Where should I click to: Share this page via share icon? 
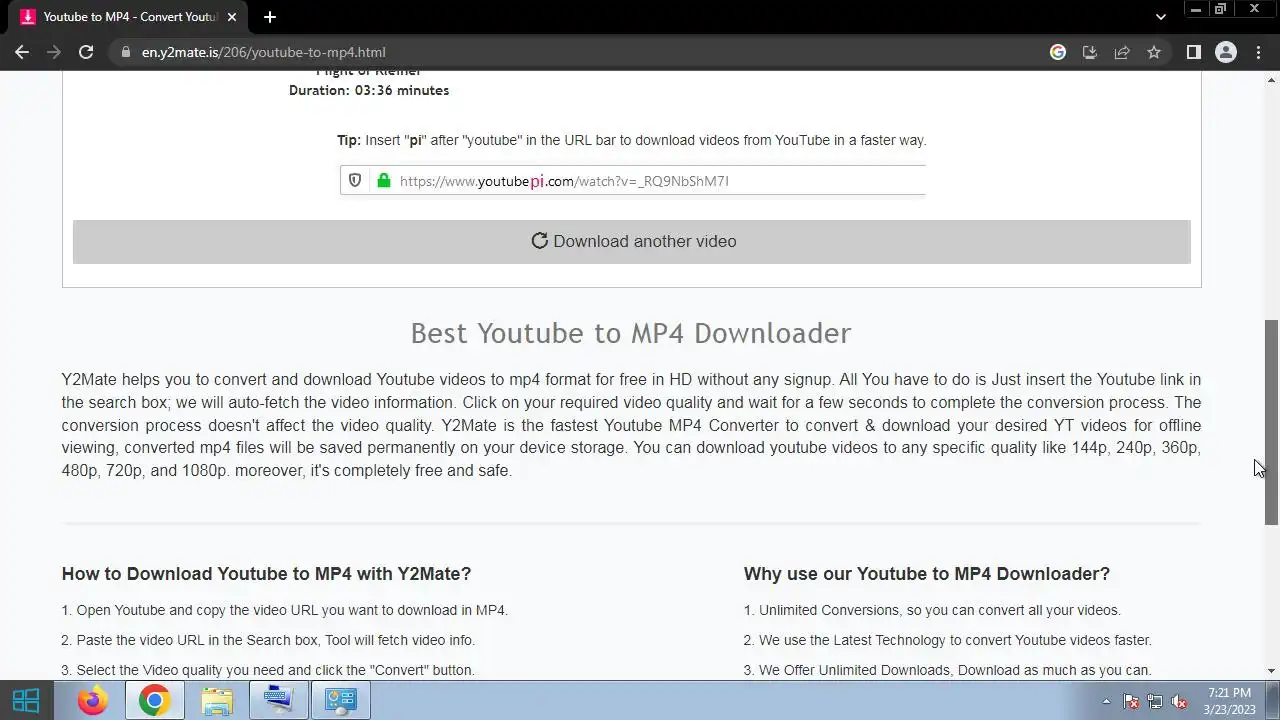[x=1122, y=52]
